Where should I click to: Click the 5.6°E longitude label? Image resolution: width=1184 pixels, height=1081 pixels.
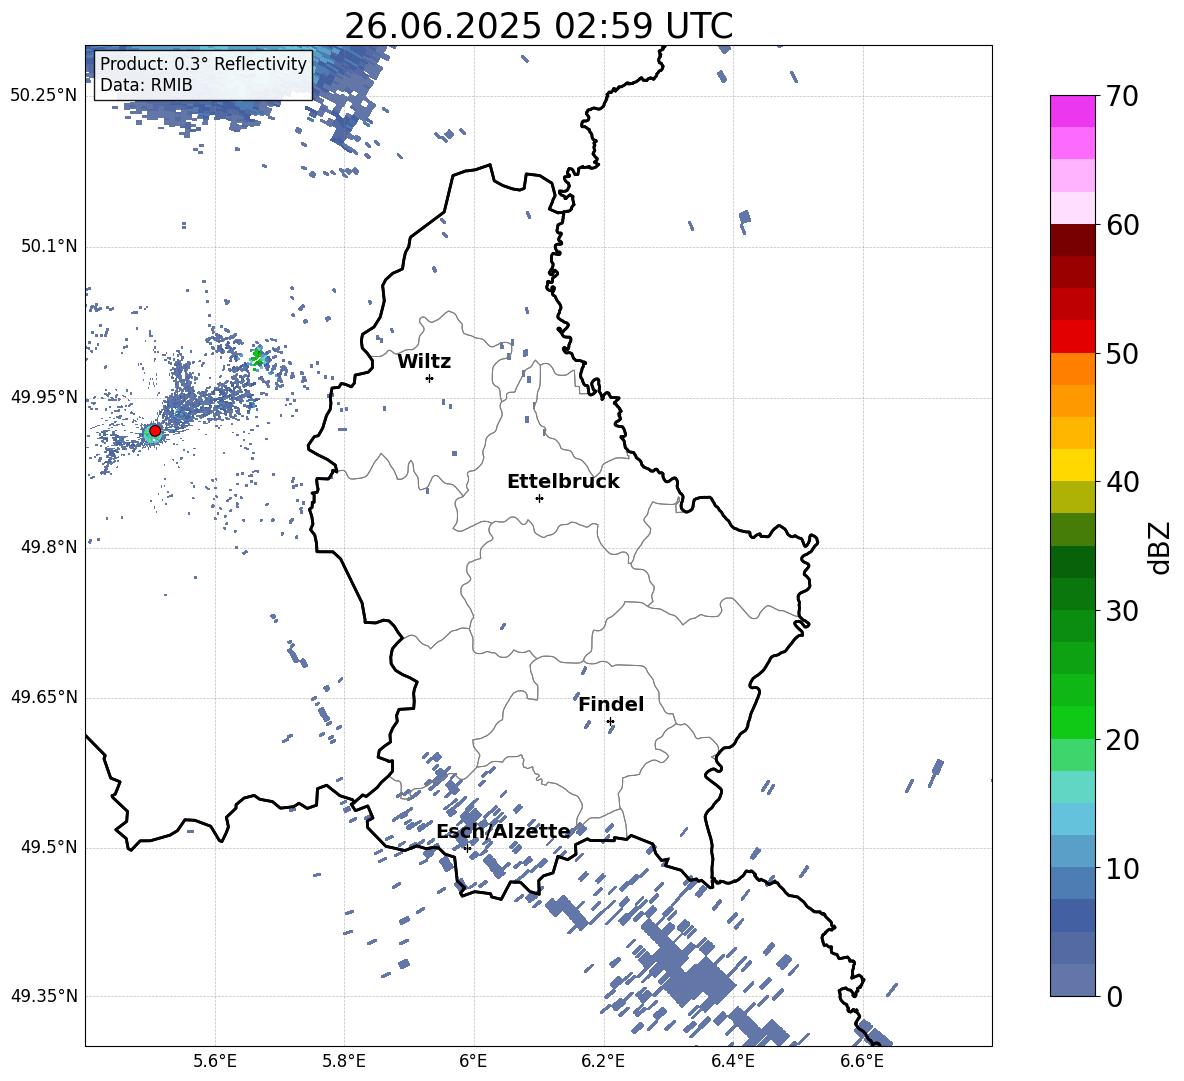click(x=215, y=1061)
